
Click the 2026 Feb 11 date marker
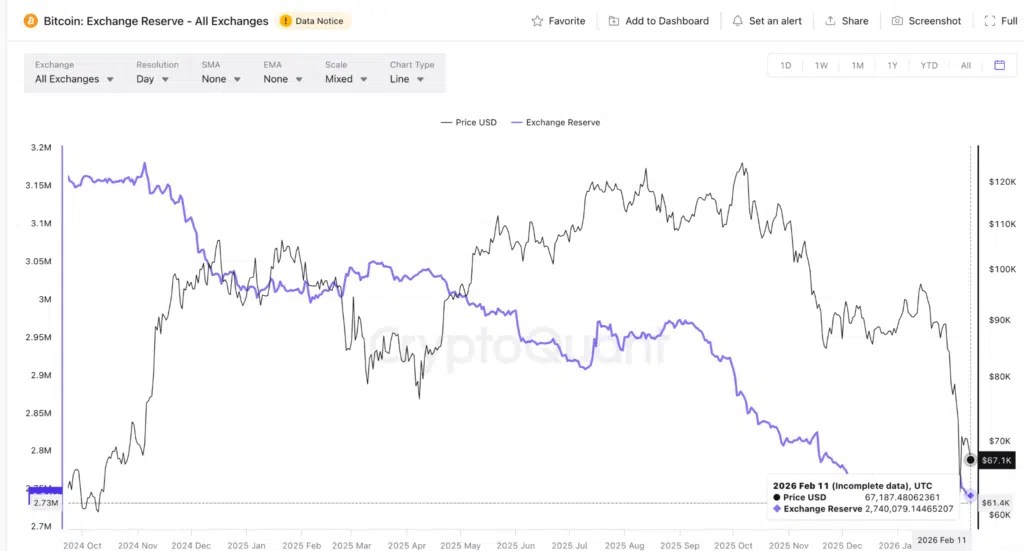tap(942, 540)
